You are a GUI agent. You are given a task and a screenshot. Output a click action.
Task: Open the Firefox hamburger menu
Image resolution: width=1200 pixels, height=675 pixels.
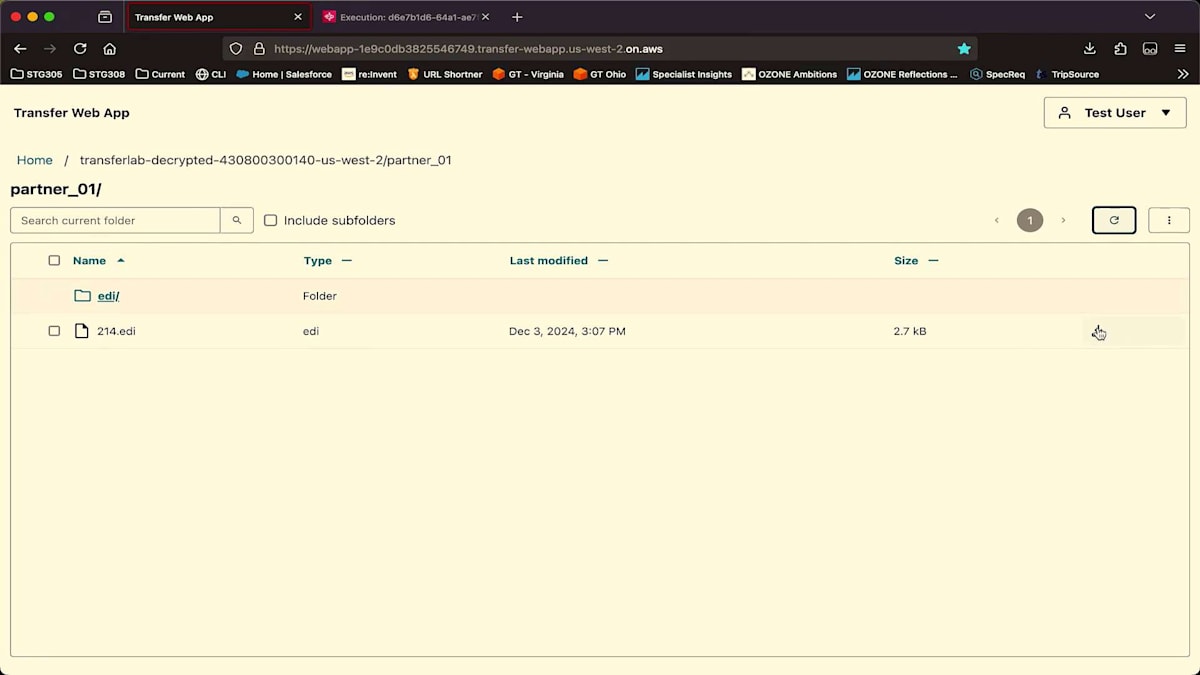coord(1181,48)
